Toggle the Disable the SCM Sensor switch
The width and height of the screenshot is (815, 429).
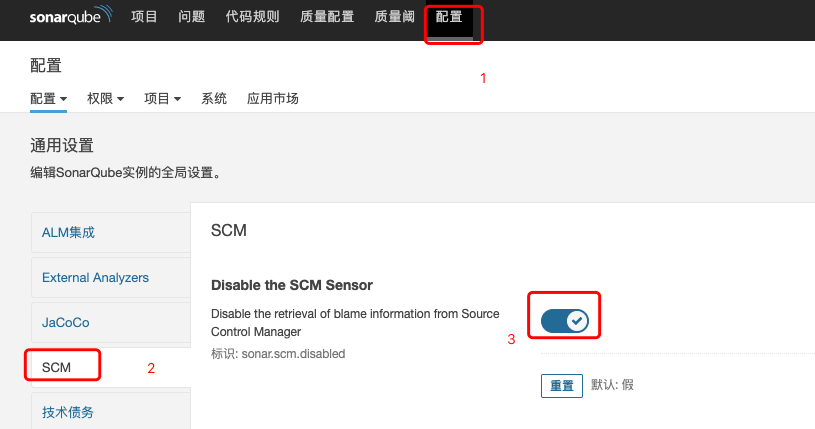[x=565, y=320]
